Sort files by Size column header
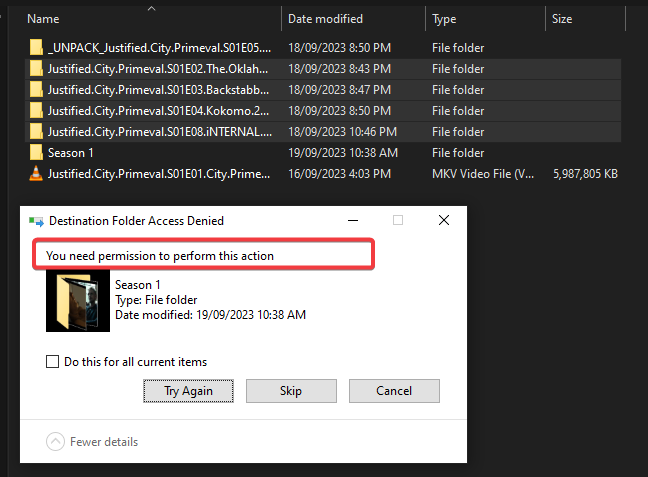This screenshot has height=477, width=648. click(562, 19)
